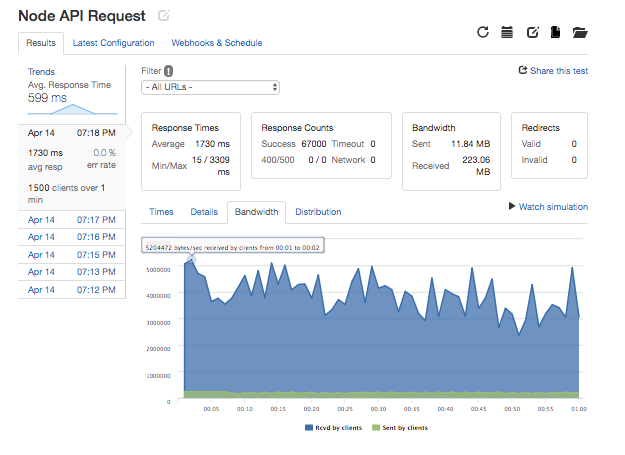This screenshot has width=625, height=455.
Task: Click the 00:30 x-axis label
Action: [378, 409]
